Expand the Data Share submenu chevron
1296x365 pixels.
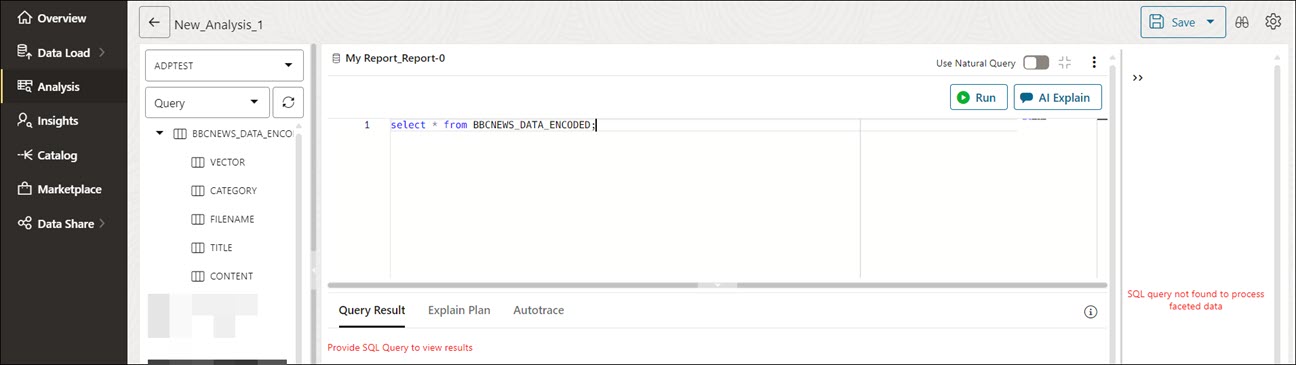point(101,224)
